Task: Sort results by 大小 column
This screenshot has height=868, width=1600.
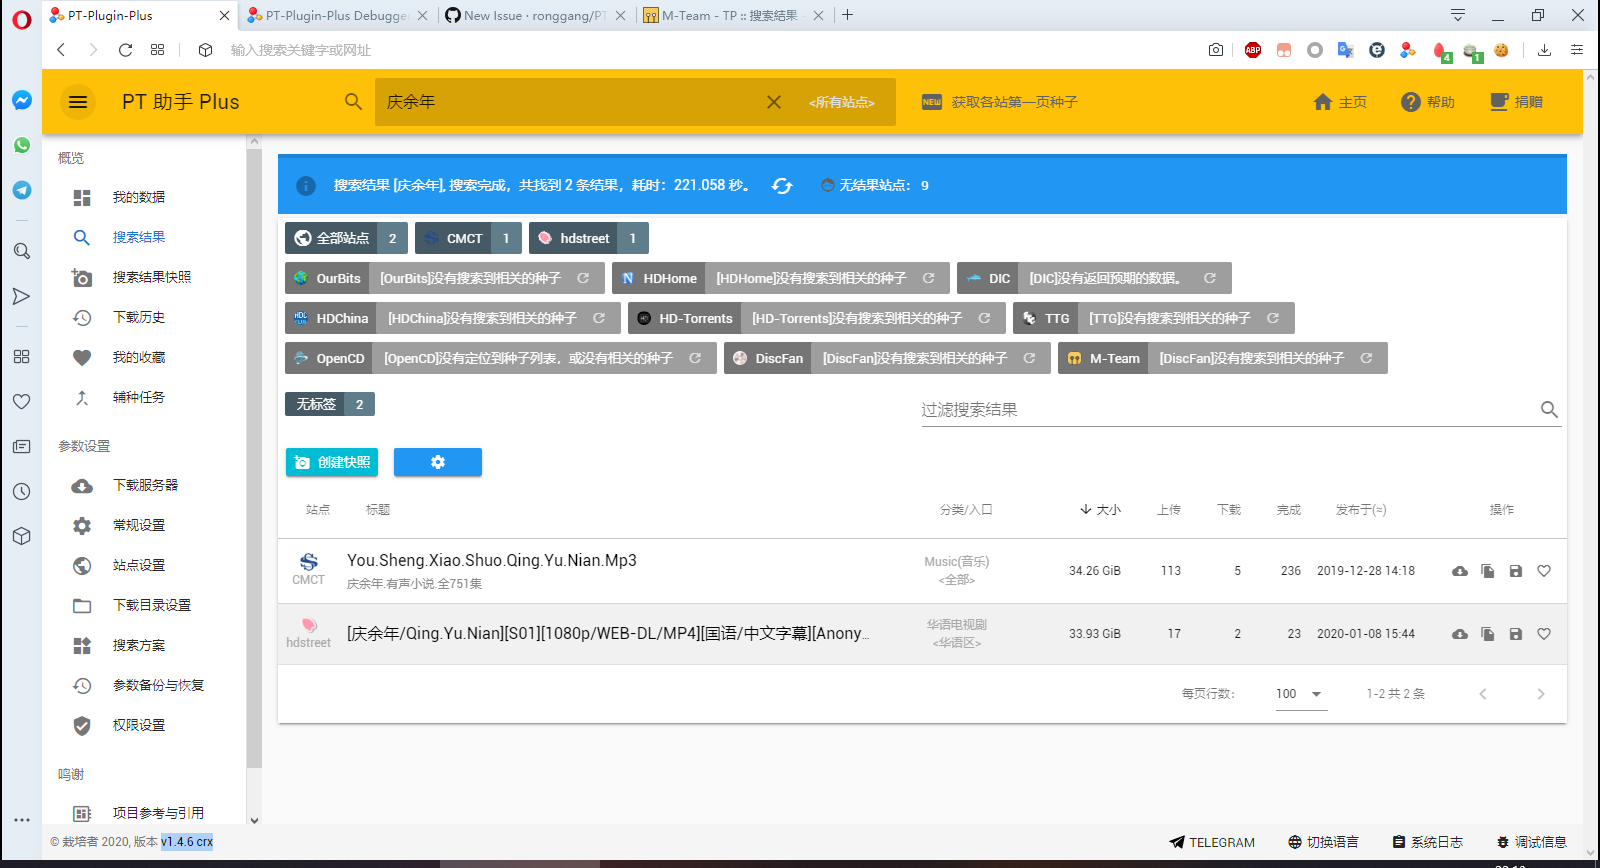Action: click(1100, 510)
